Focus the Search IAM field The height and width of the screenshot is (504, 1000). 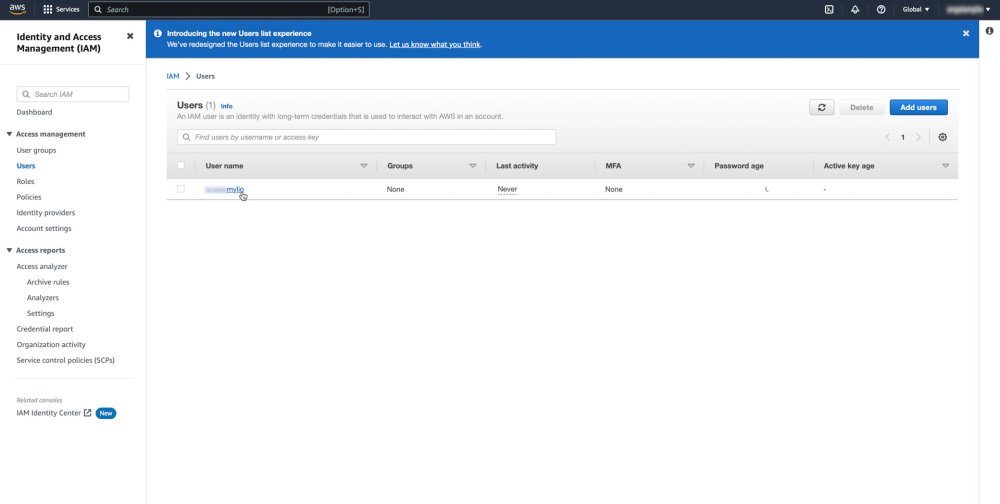73,94
